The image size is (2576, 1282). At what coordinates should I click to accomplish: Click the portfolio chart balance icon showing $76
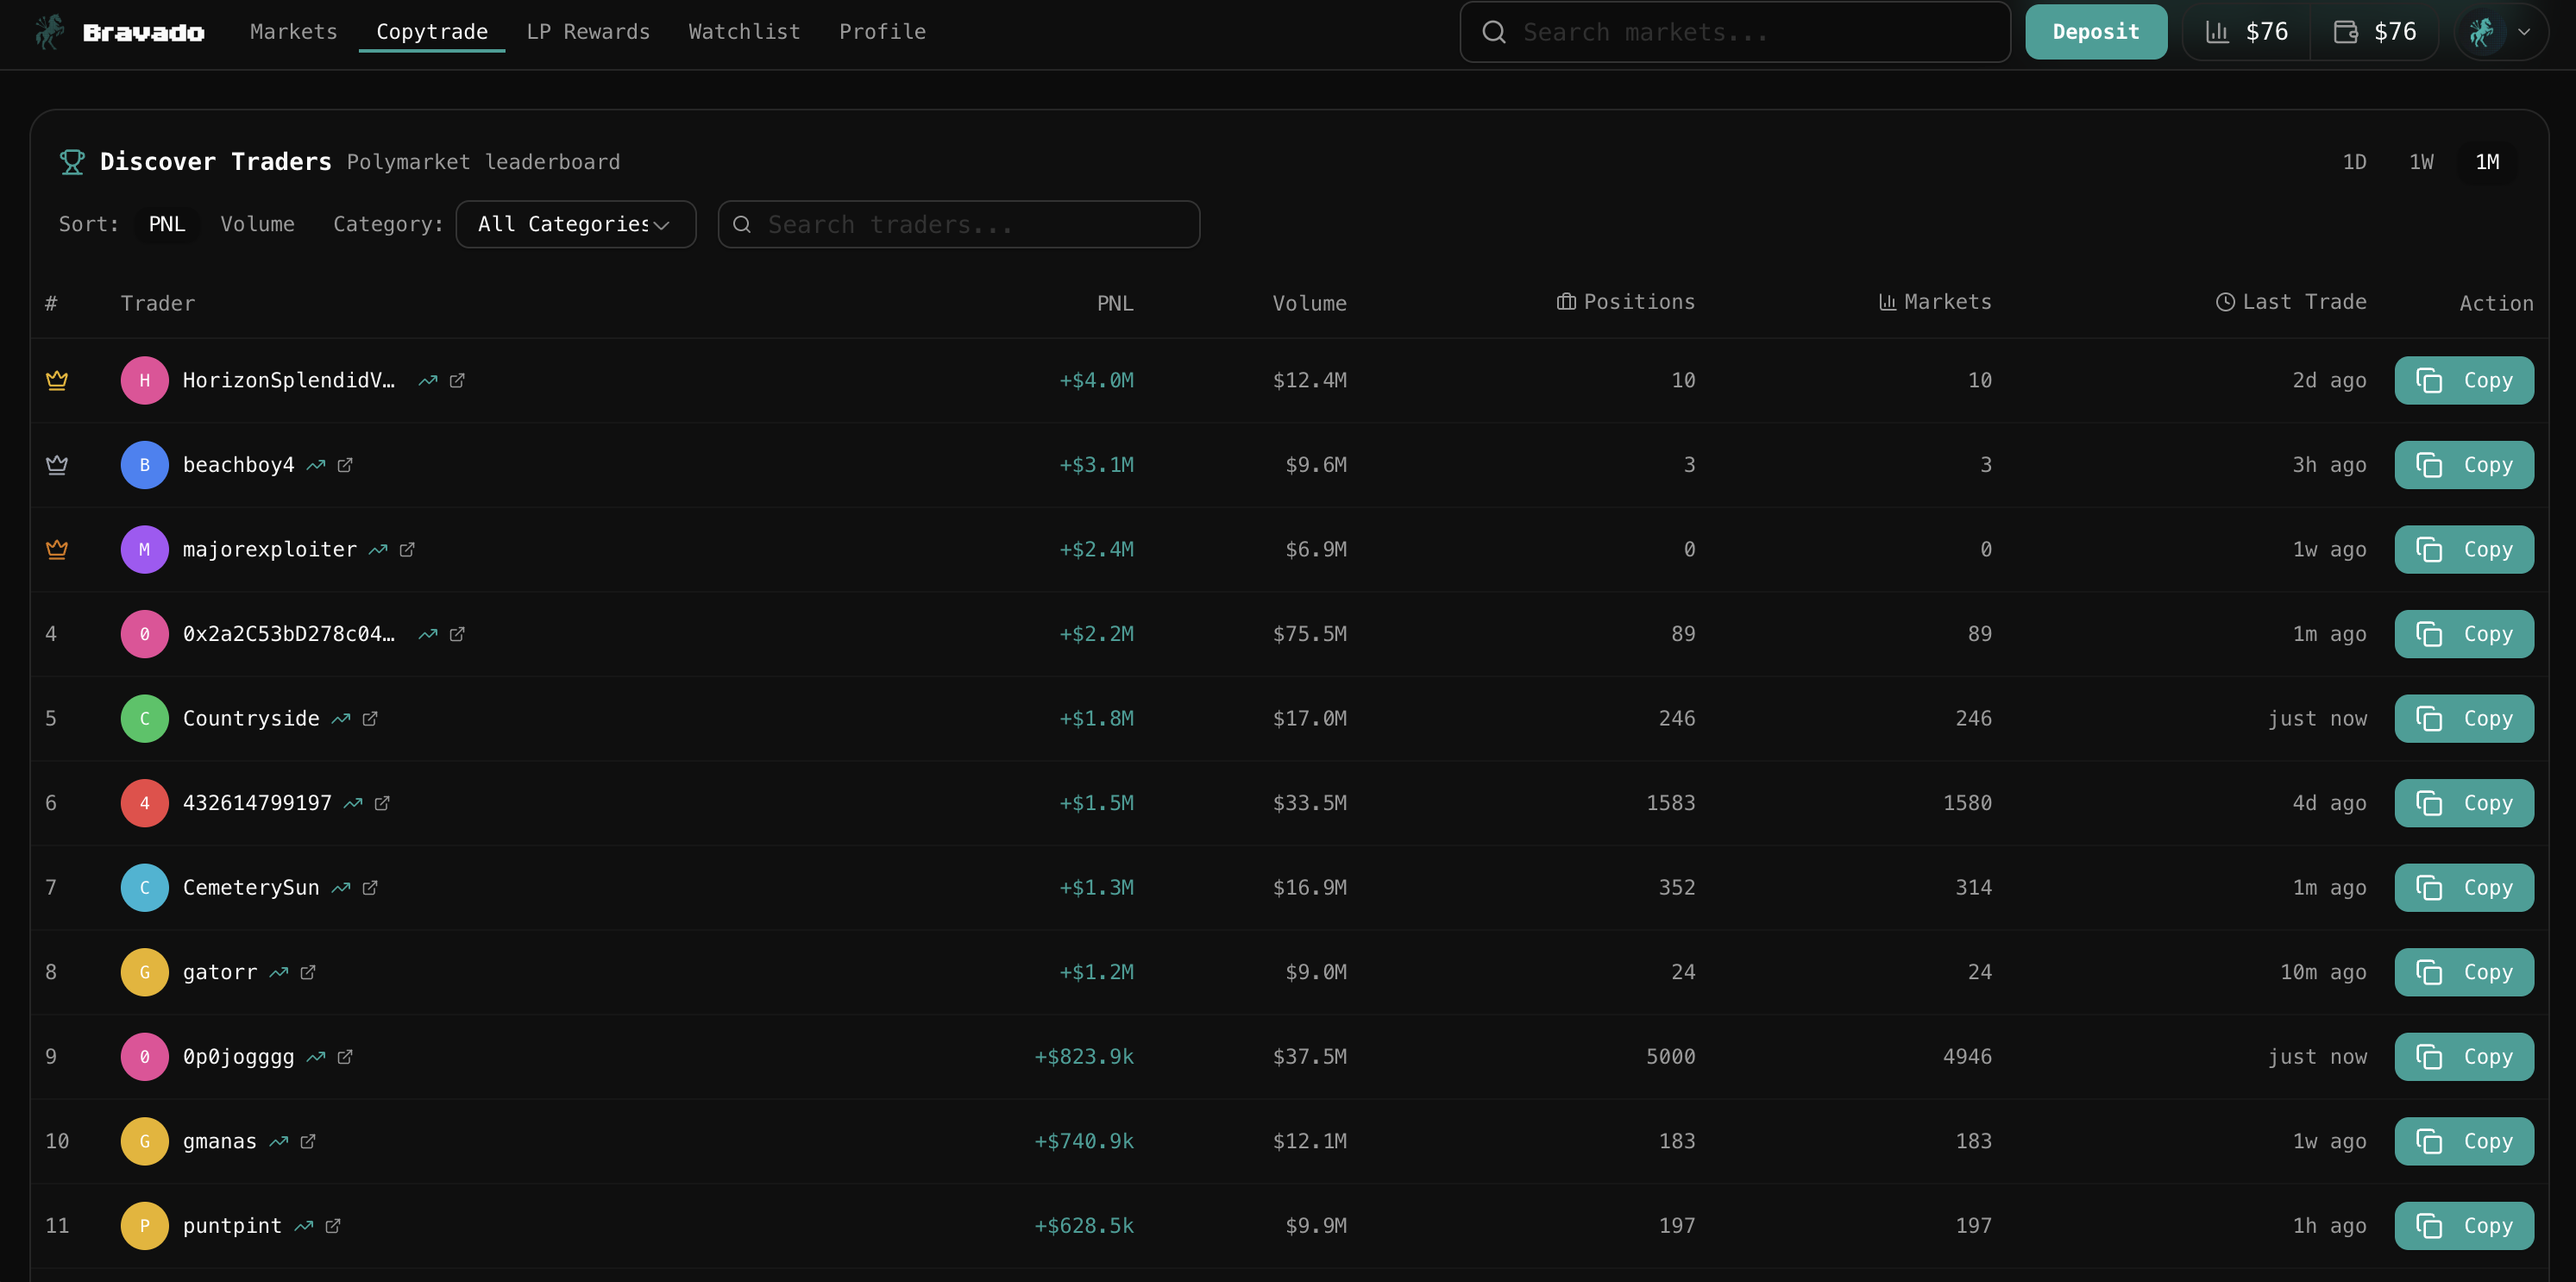[2217, 32]
